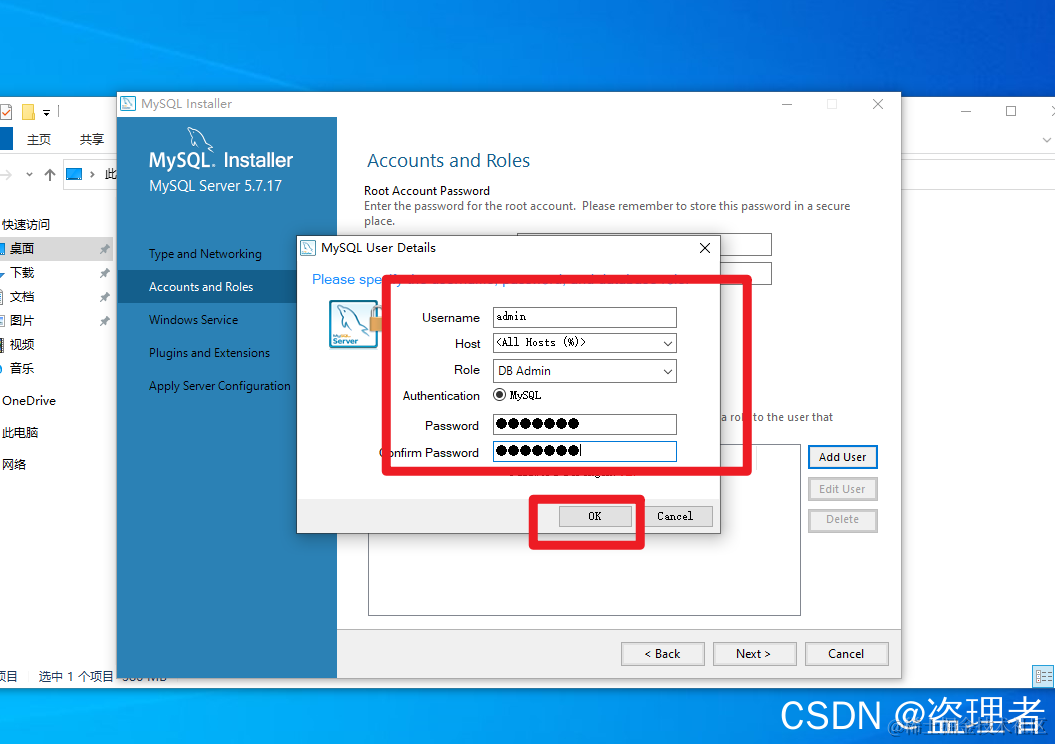Click the < Back button

pos(663,654)
